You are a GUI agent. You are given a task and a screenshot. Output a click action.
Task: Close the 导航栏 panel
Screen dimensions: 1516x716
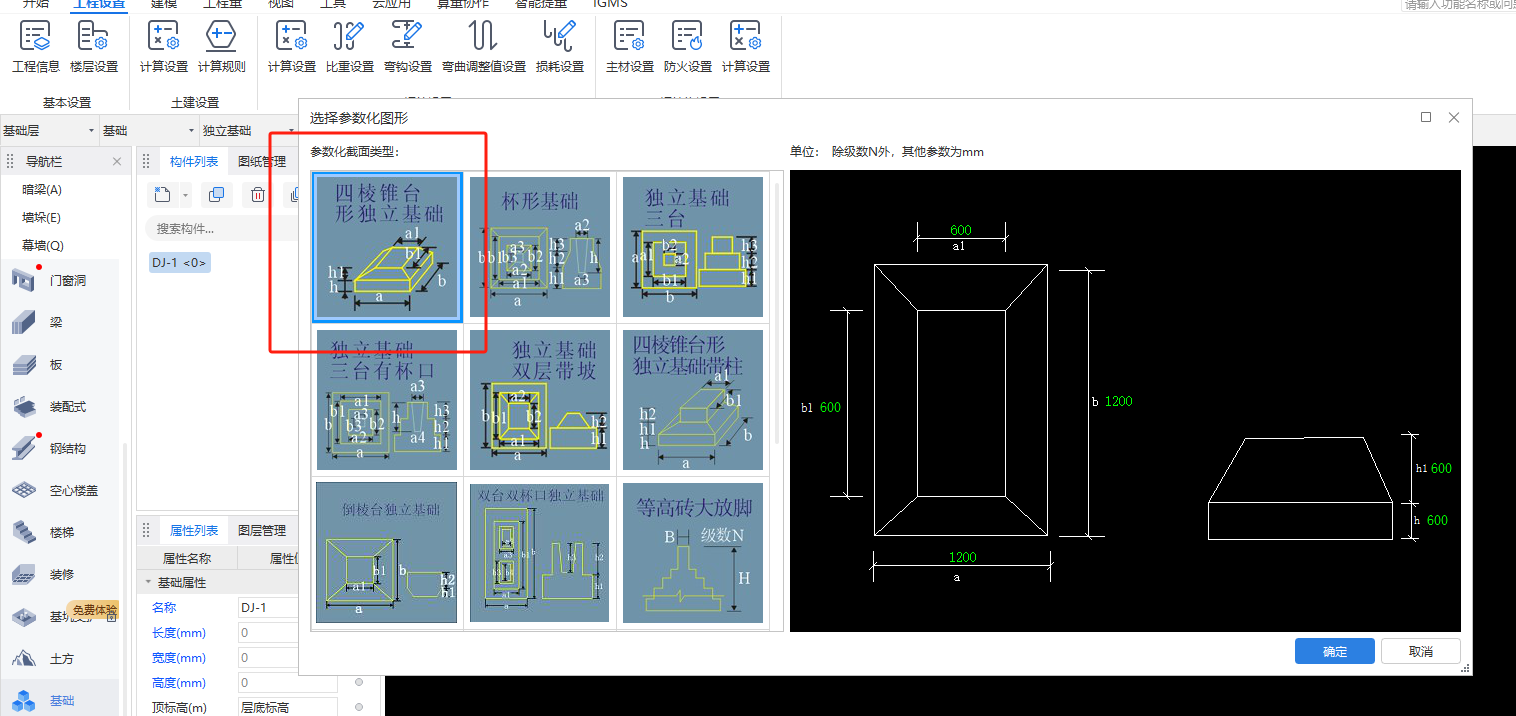117,162
